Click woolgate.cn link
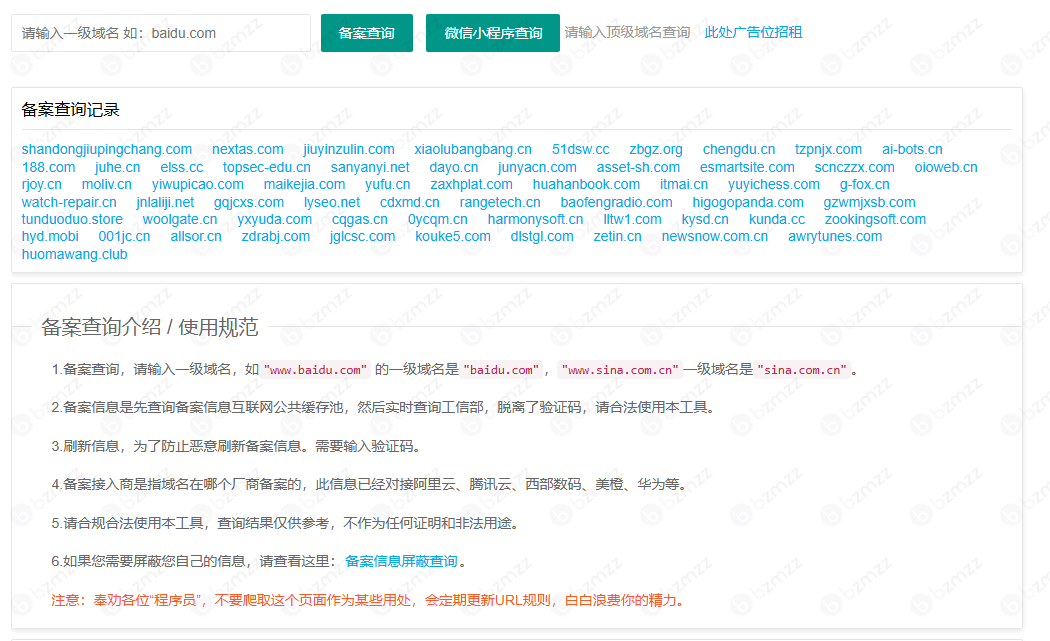The width and height of the screenshot is (1050, 641). tap(180, 219)
